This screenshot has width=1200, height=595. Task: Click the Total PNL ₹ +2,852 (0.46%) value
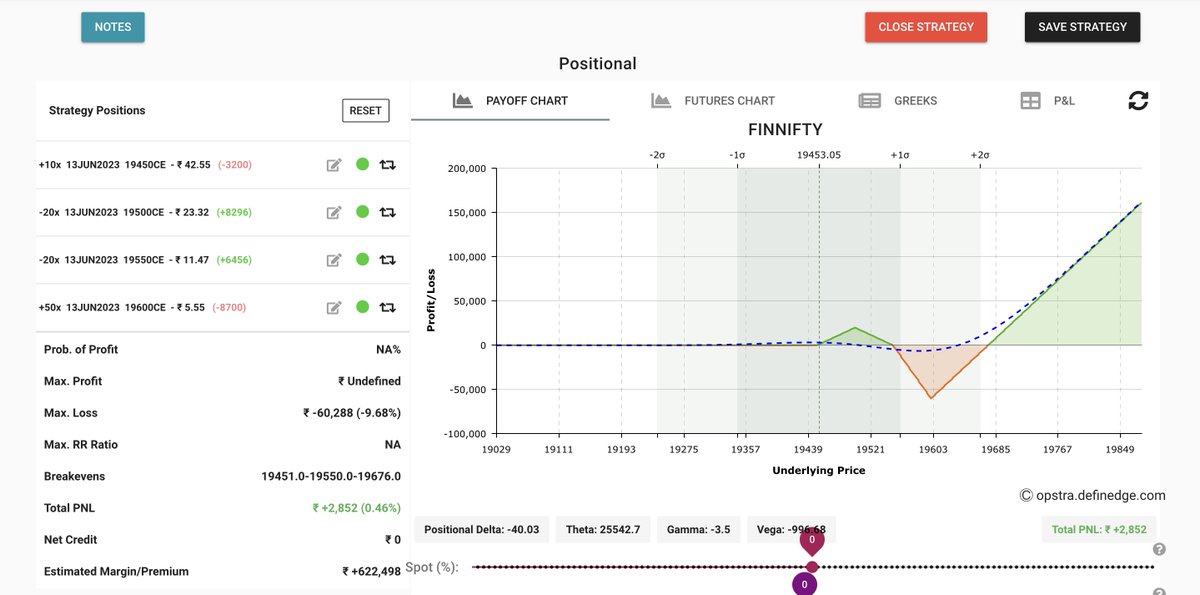(357, 508)
